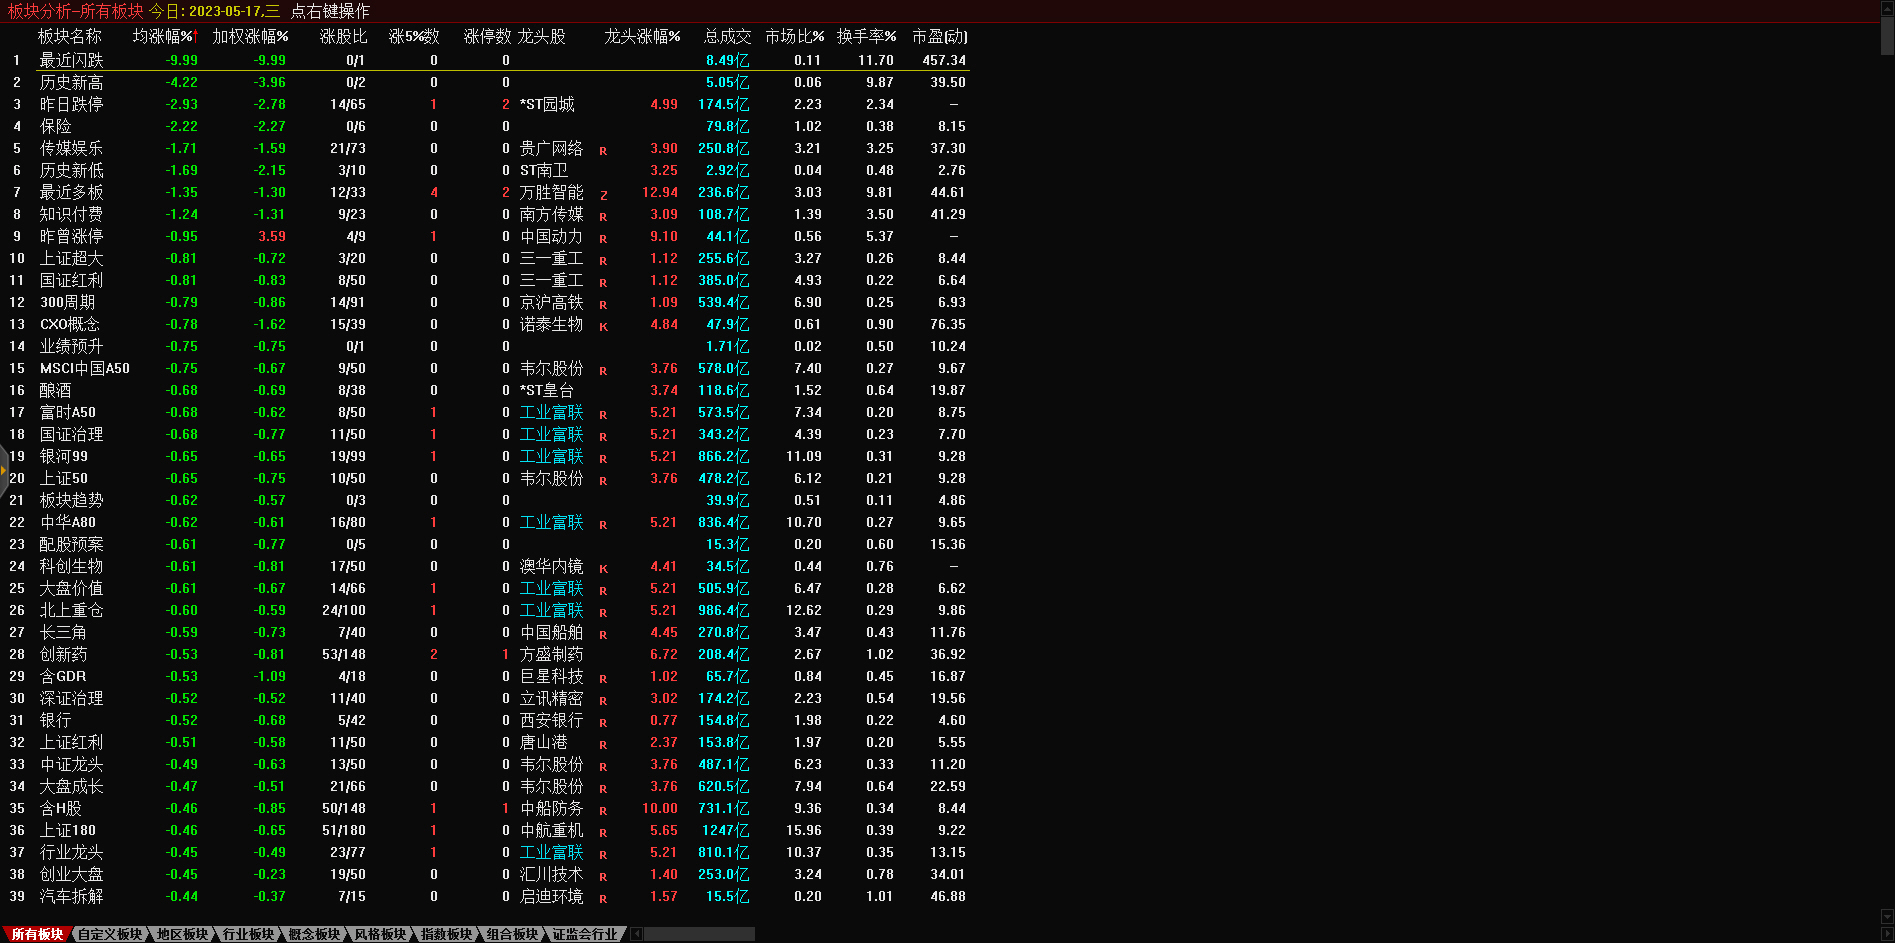Select the 酿酒 sector row

tap(56, 390)
